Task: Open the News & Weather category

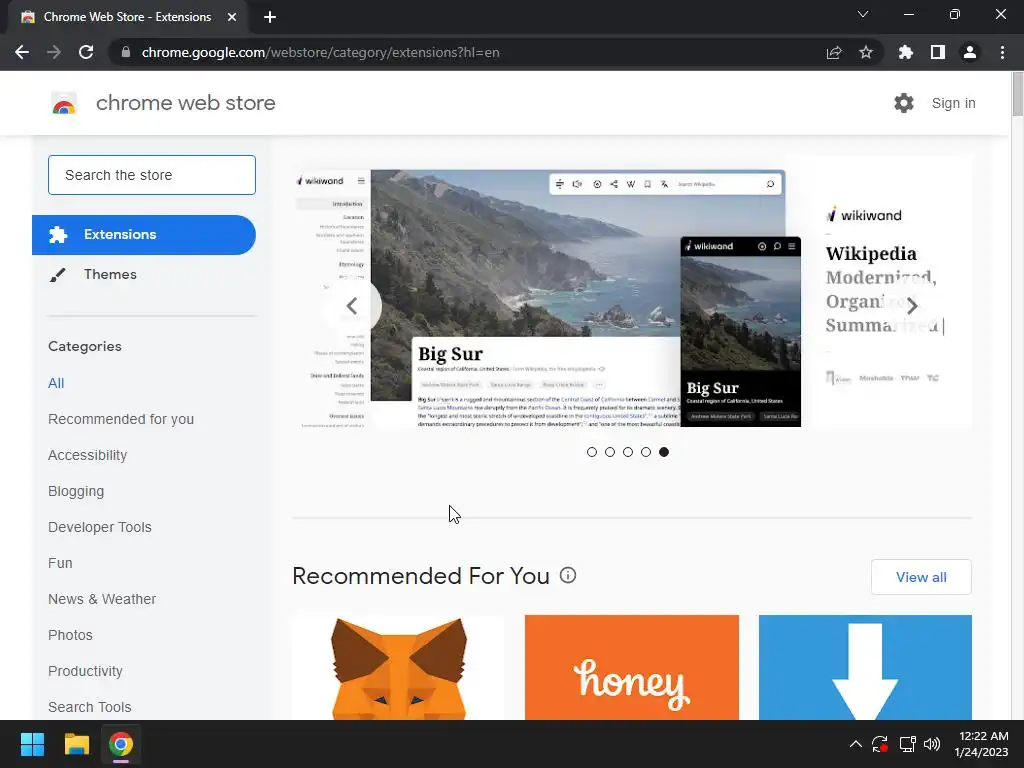Action: point(102,599)
